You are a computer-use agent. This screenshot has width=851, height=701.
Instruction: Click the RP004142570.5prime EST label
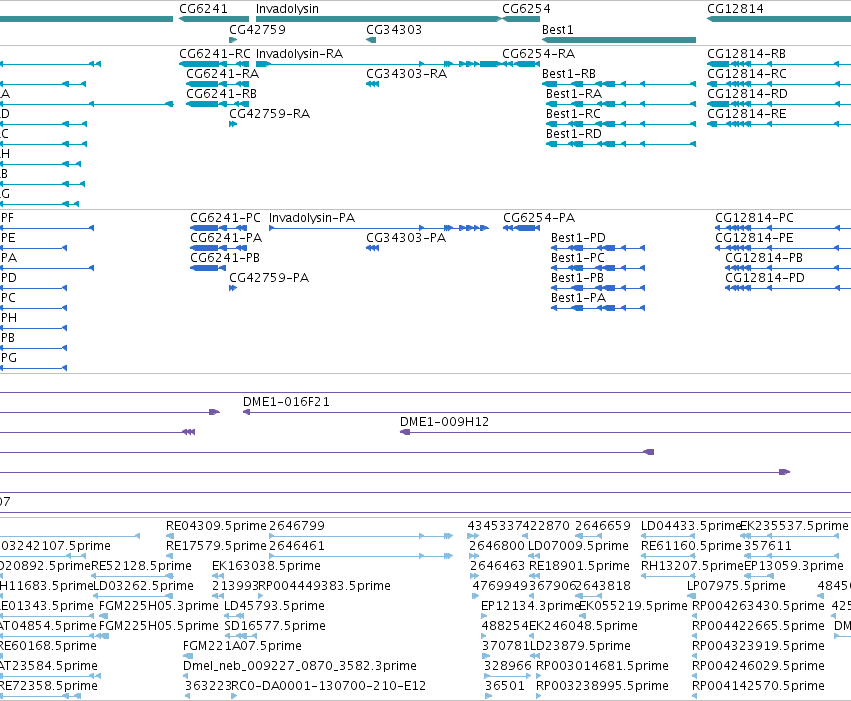(x=758, y=686)
